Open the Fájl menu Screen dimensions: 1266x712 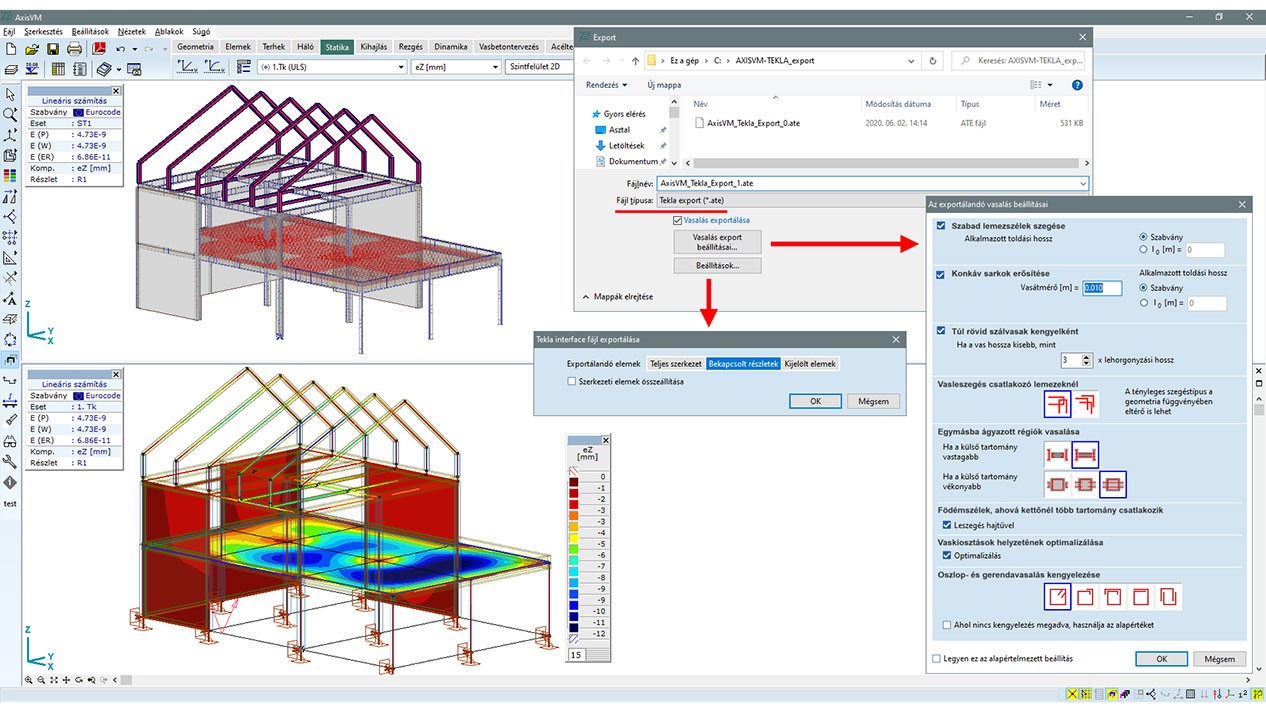point(9,32)
